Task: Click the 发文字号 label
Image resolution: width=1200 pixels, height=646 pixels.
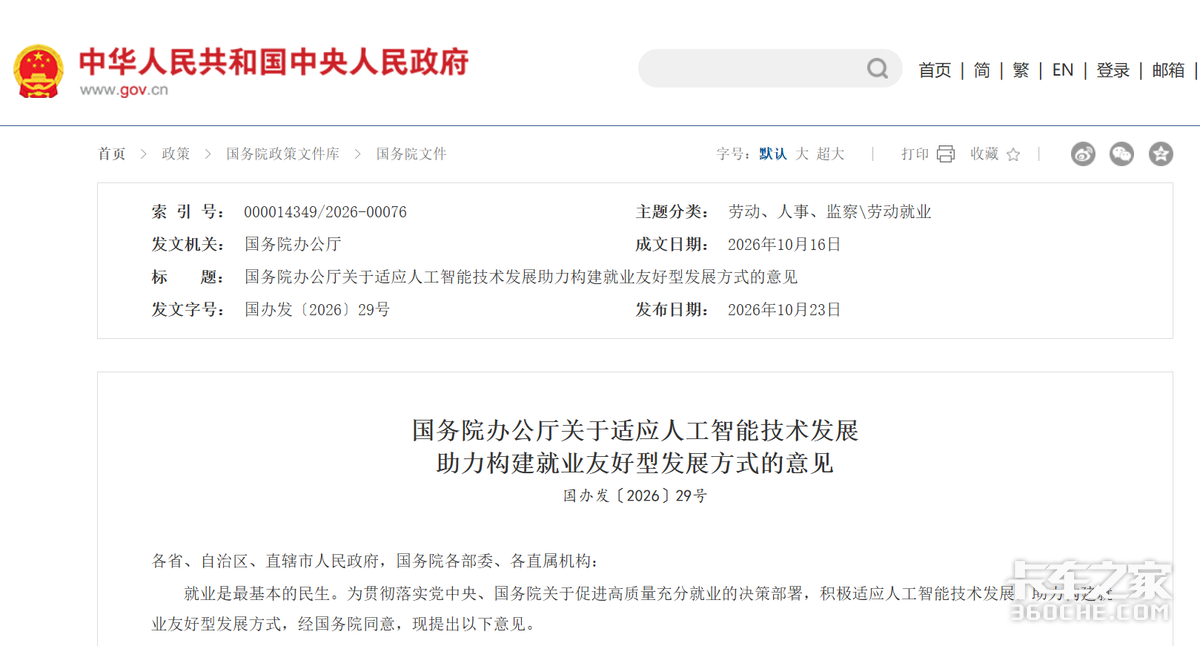Action: (x=188, y=309)
